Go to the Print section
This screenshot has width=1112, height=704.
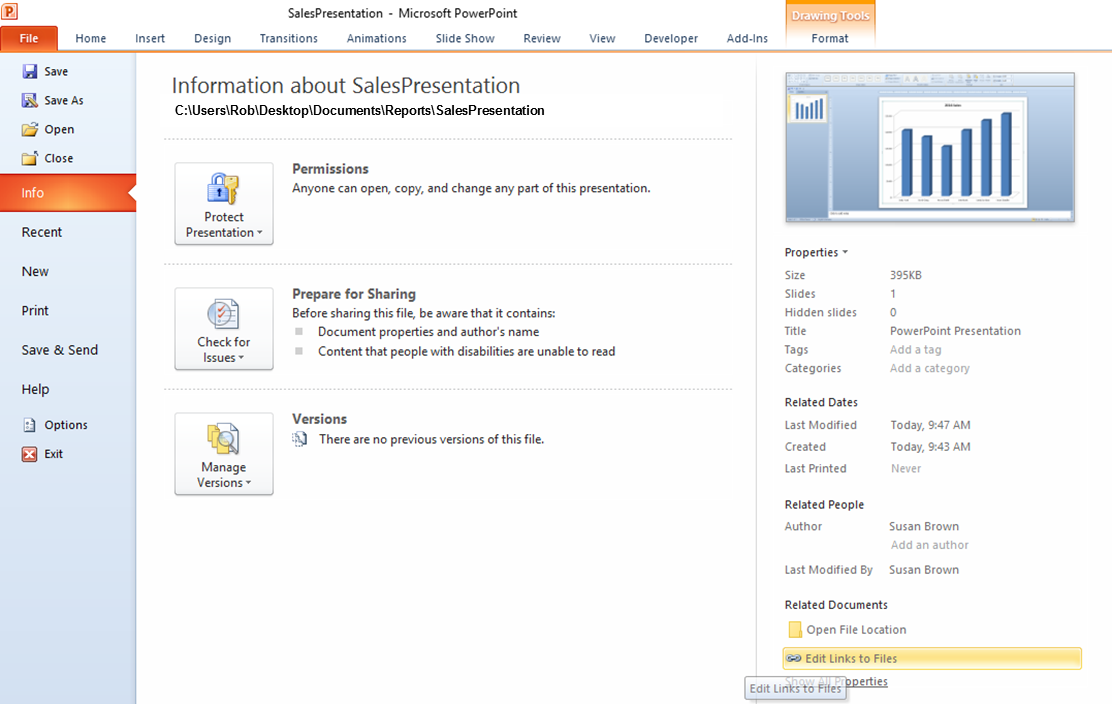tap(35, 310)
